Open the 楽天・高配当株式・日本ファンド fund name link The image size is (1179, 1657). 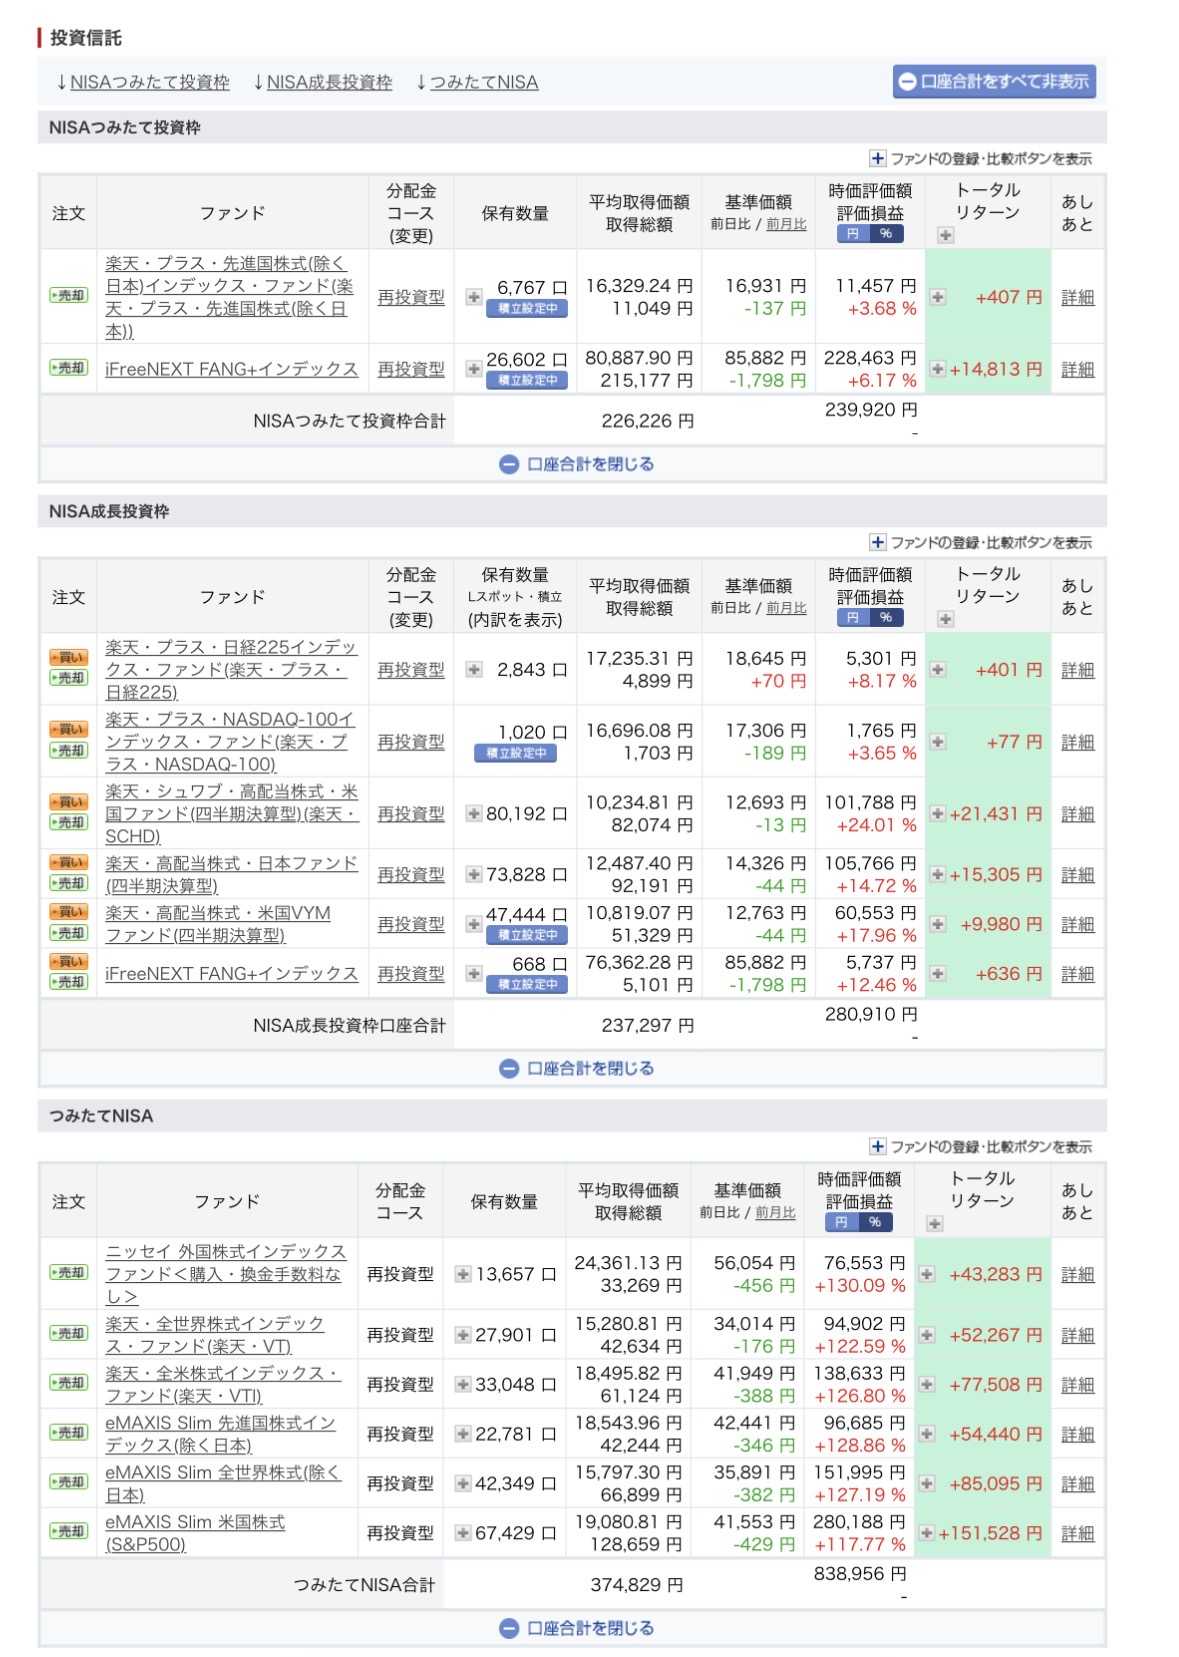coord(231,874)
